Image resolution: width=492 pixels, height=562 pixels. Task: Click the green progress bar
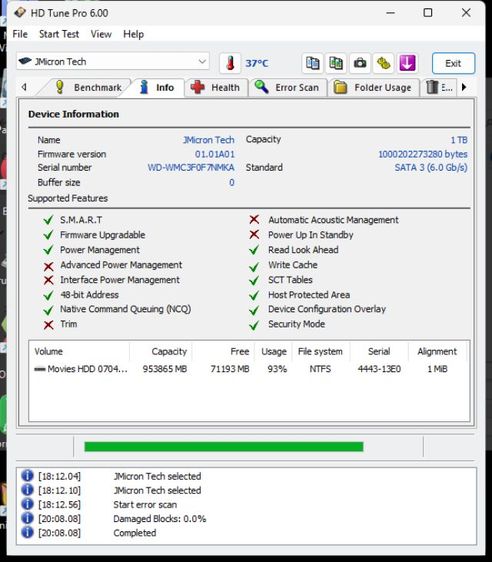pos(224,447)
